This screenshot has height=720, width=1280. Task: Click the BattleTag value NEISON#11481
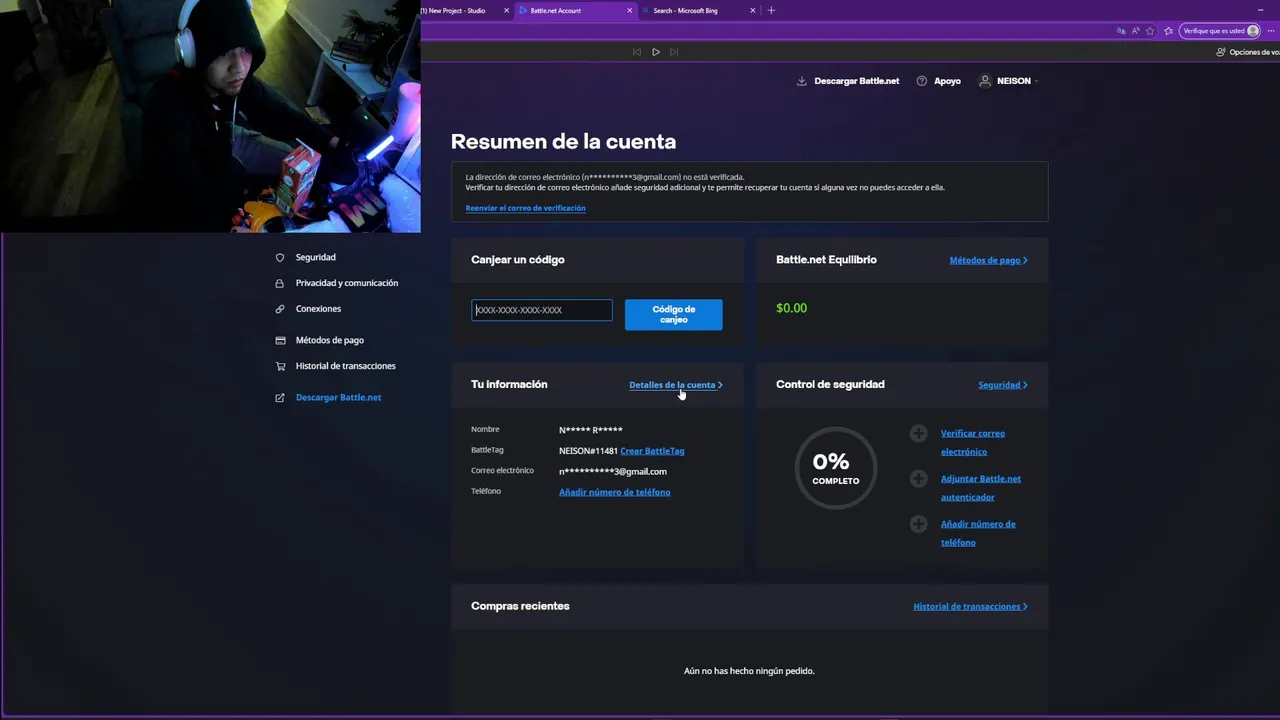click(588, 451)
